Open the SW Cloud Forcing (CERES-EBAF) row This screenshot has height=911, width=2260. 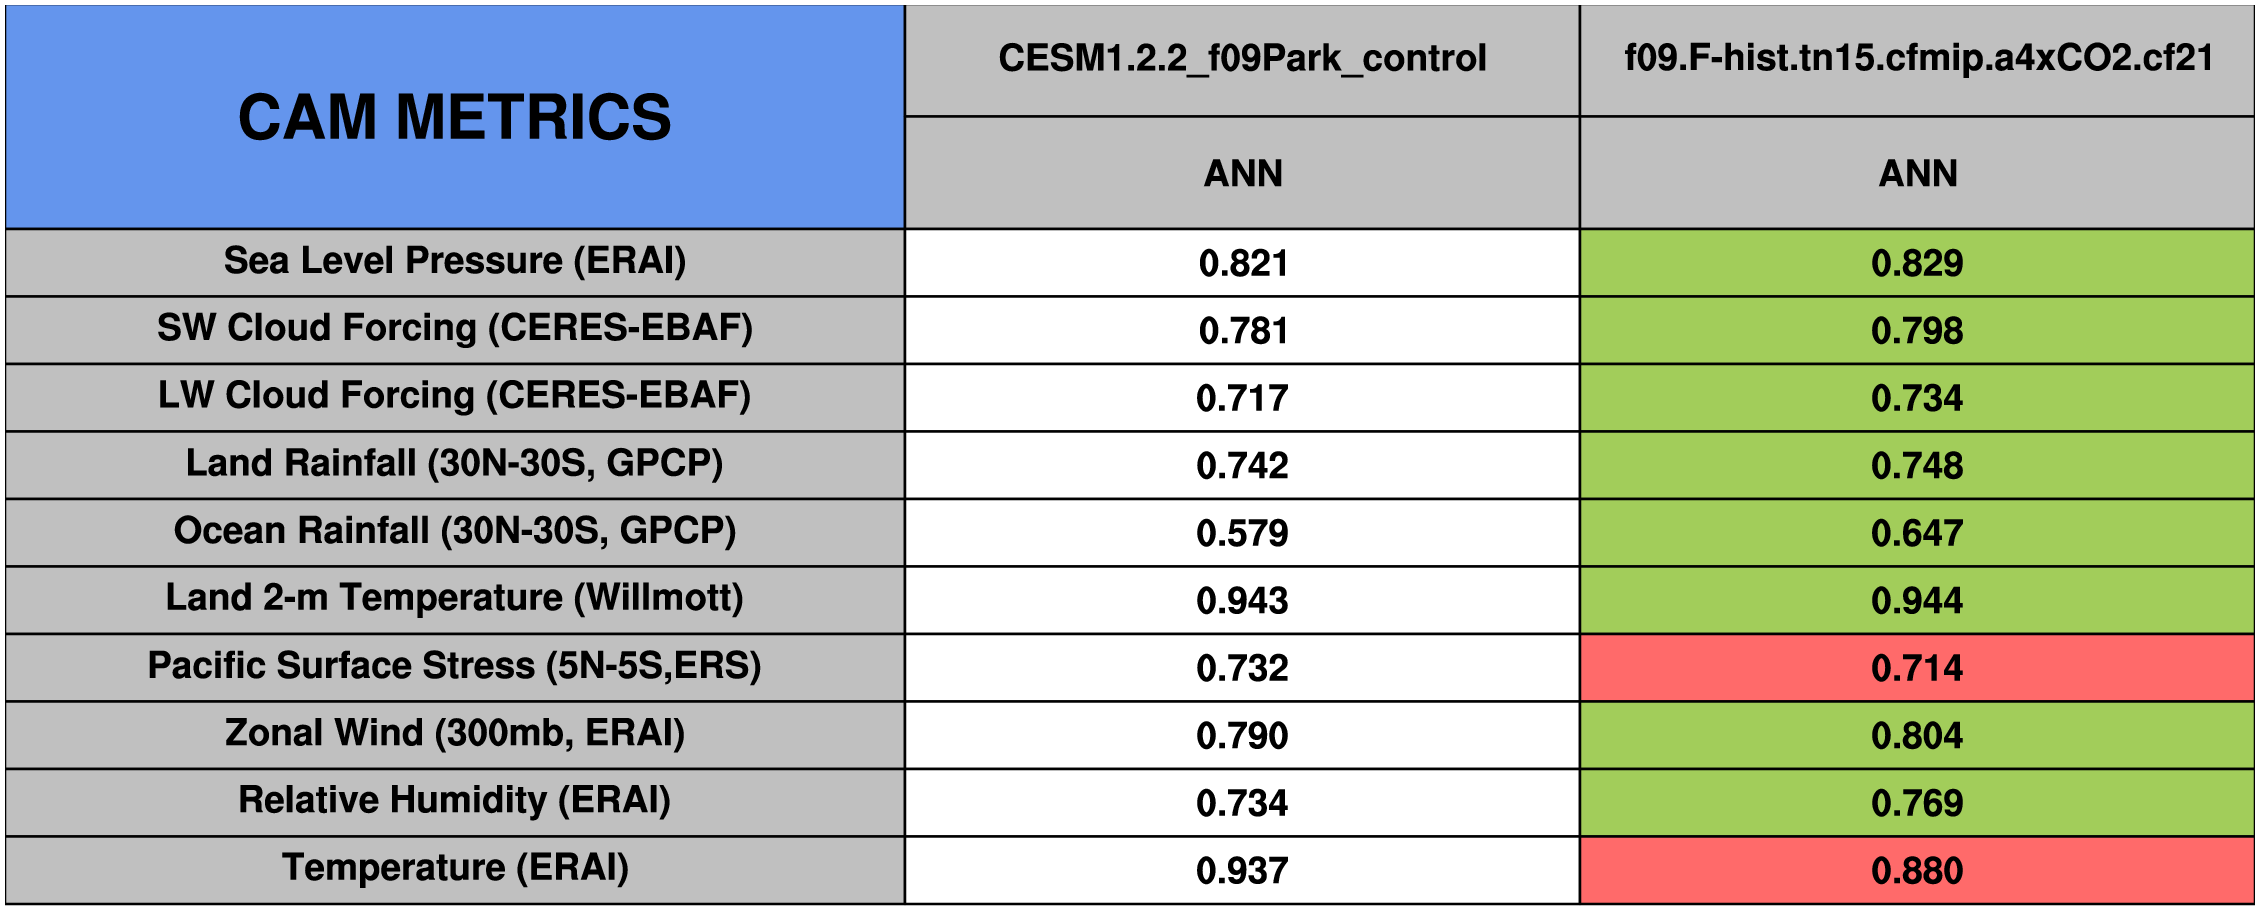[455, 328]
